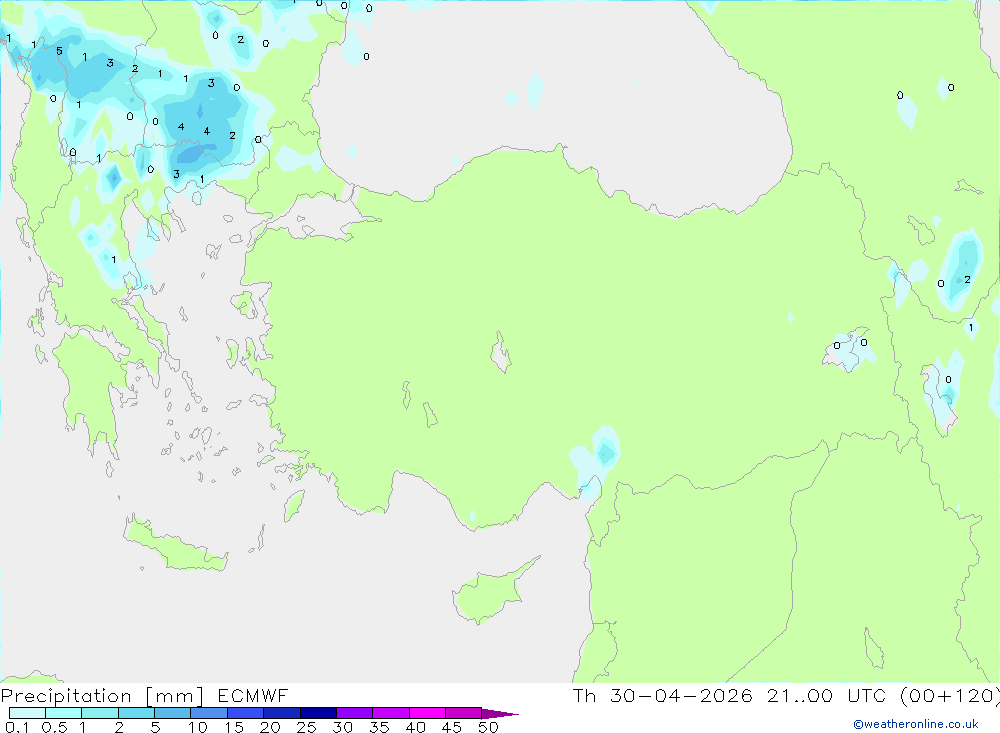Image resolution: width=1000 pixels, height=733 pixels.
Task: Pick the 40–45 mm magenta legend swatch
Action: click(x=427, y=713)
